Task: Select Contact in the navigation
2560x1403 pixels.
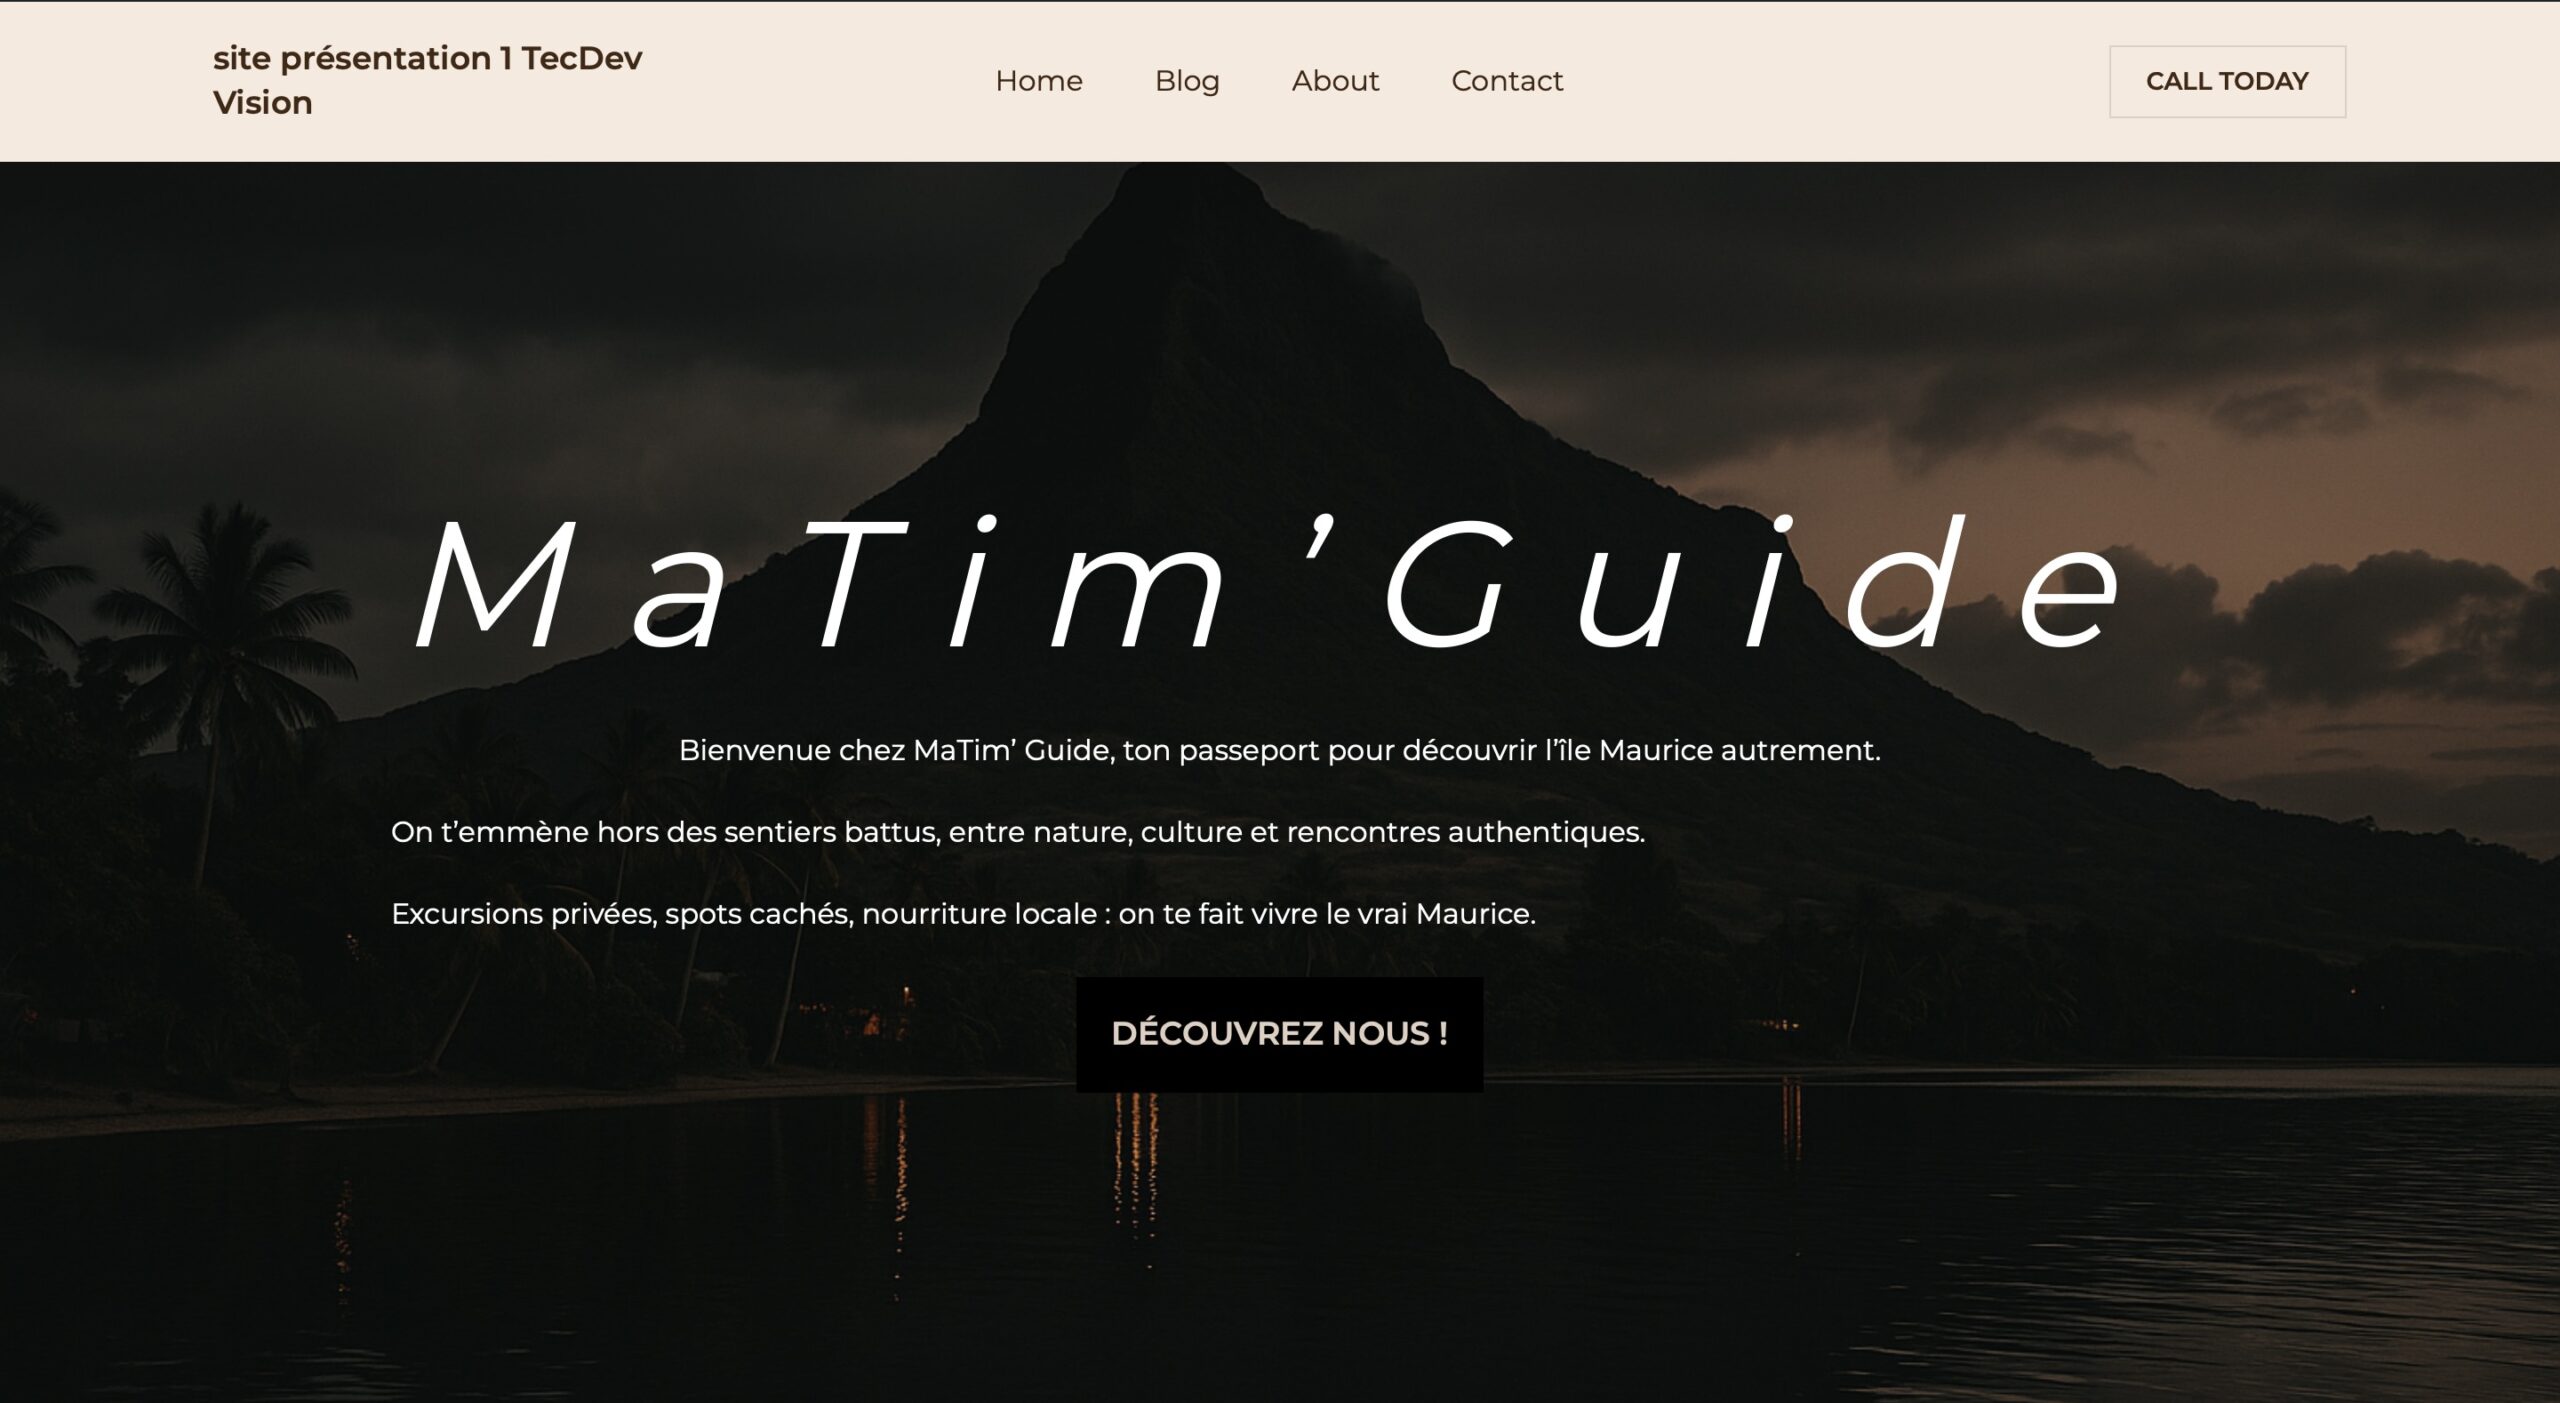Action: [x=1506, y=81]
